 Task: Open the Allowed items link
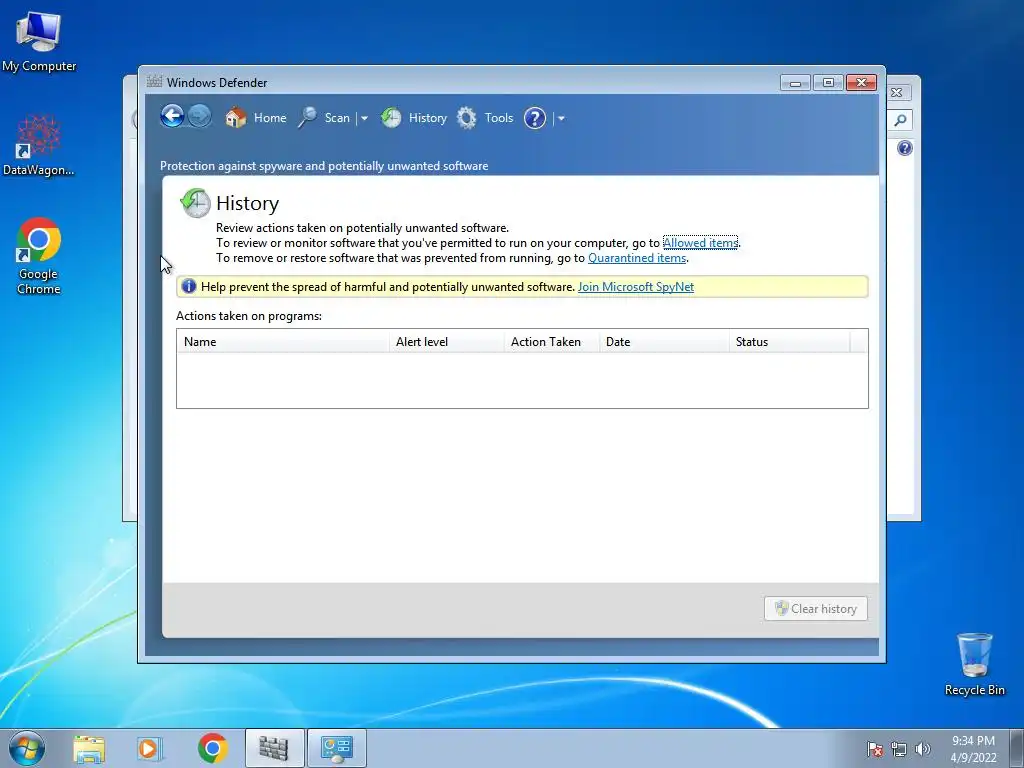click(x=700, y=243)
